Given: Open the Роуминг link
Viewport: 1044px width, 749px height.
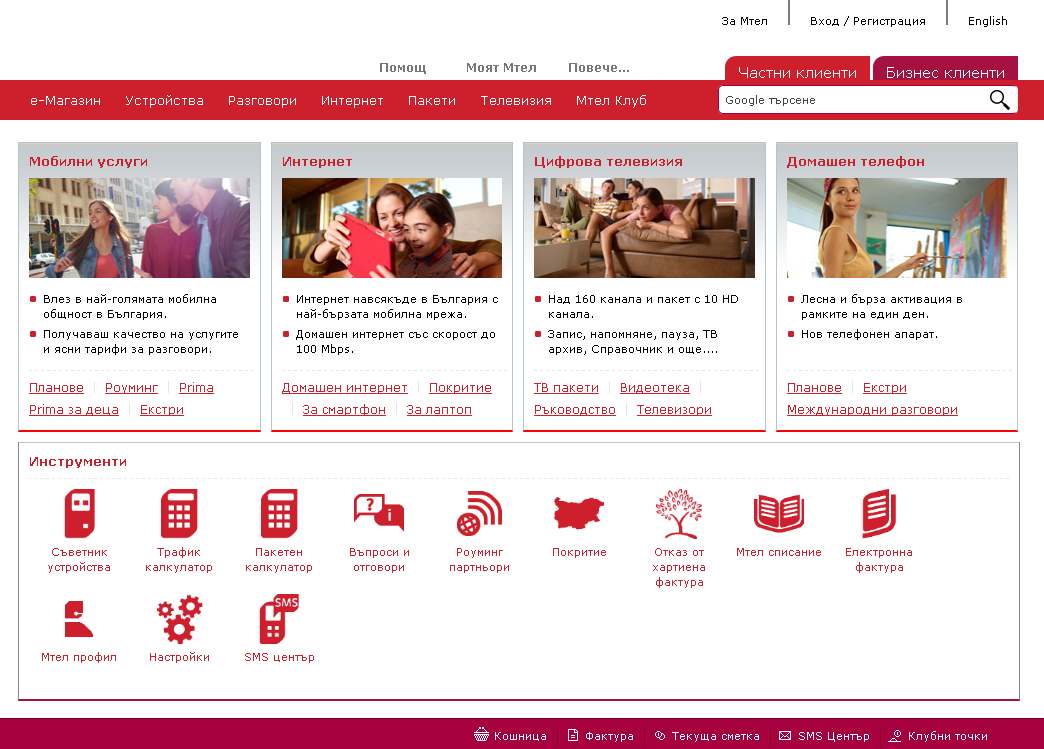Looking at the screenshot, I should [x=131, y=387].
